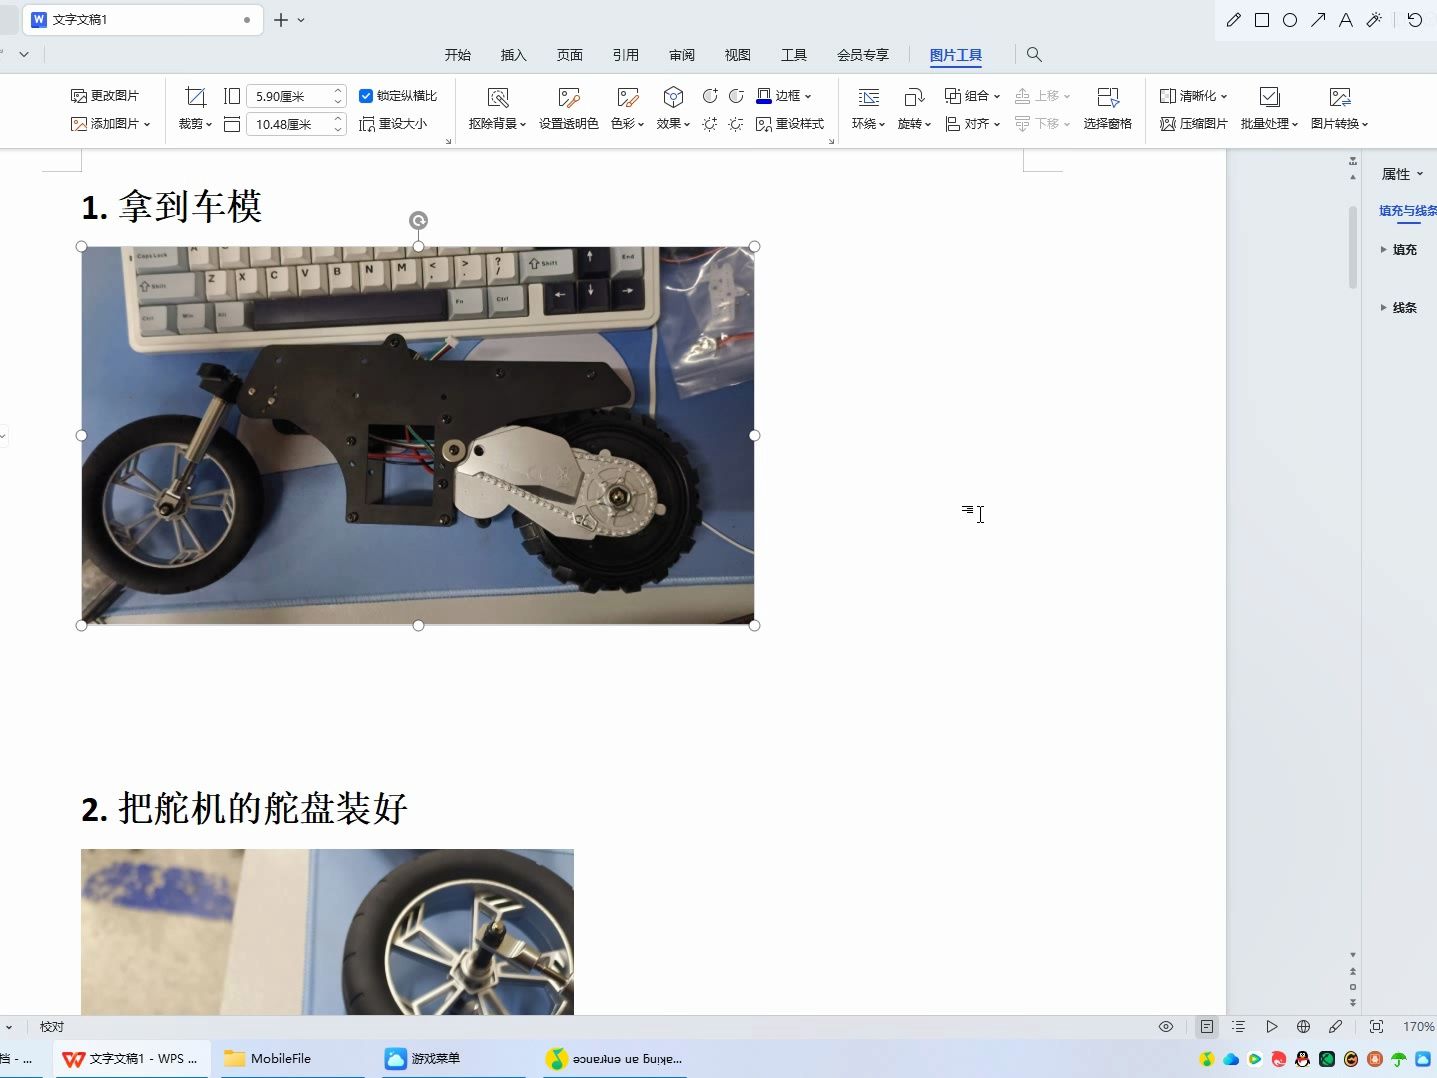The height and width of the screenshot is (1078, 1437).
Task: Click the decrease contrast icon
Action: (x=736, y=96)
